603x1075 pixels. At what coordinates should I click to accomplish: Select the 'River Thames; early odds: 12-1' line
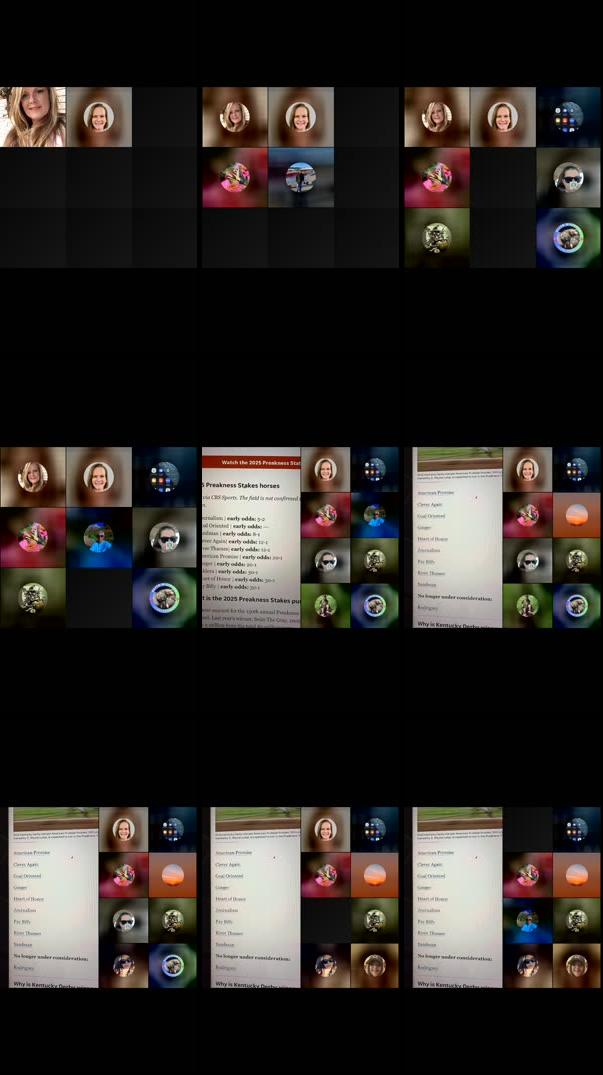tap(236, 549)
